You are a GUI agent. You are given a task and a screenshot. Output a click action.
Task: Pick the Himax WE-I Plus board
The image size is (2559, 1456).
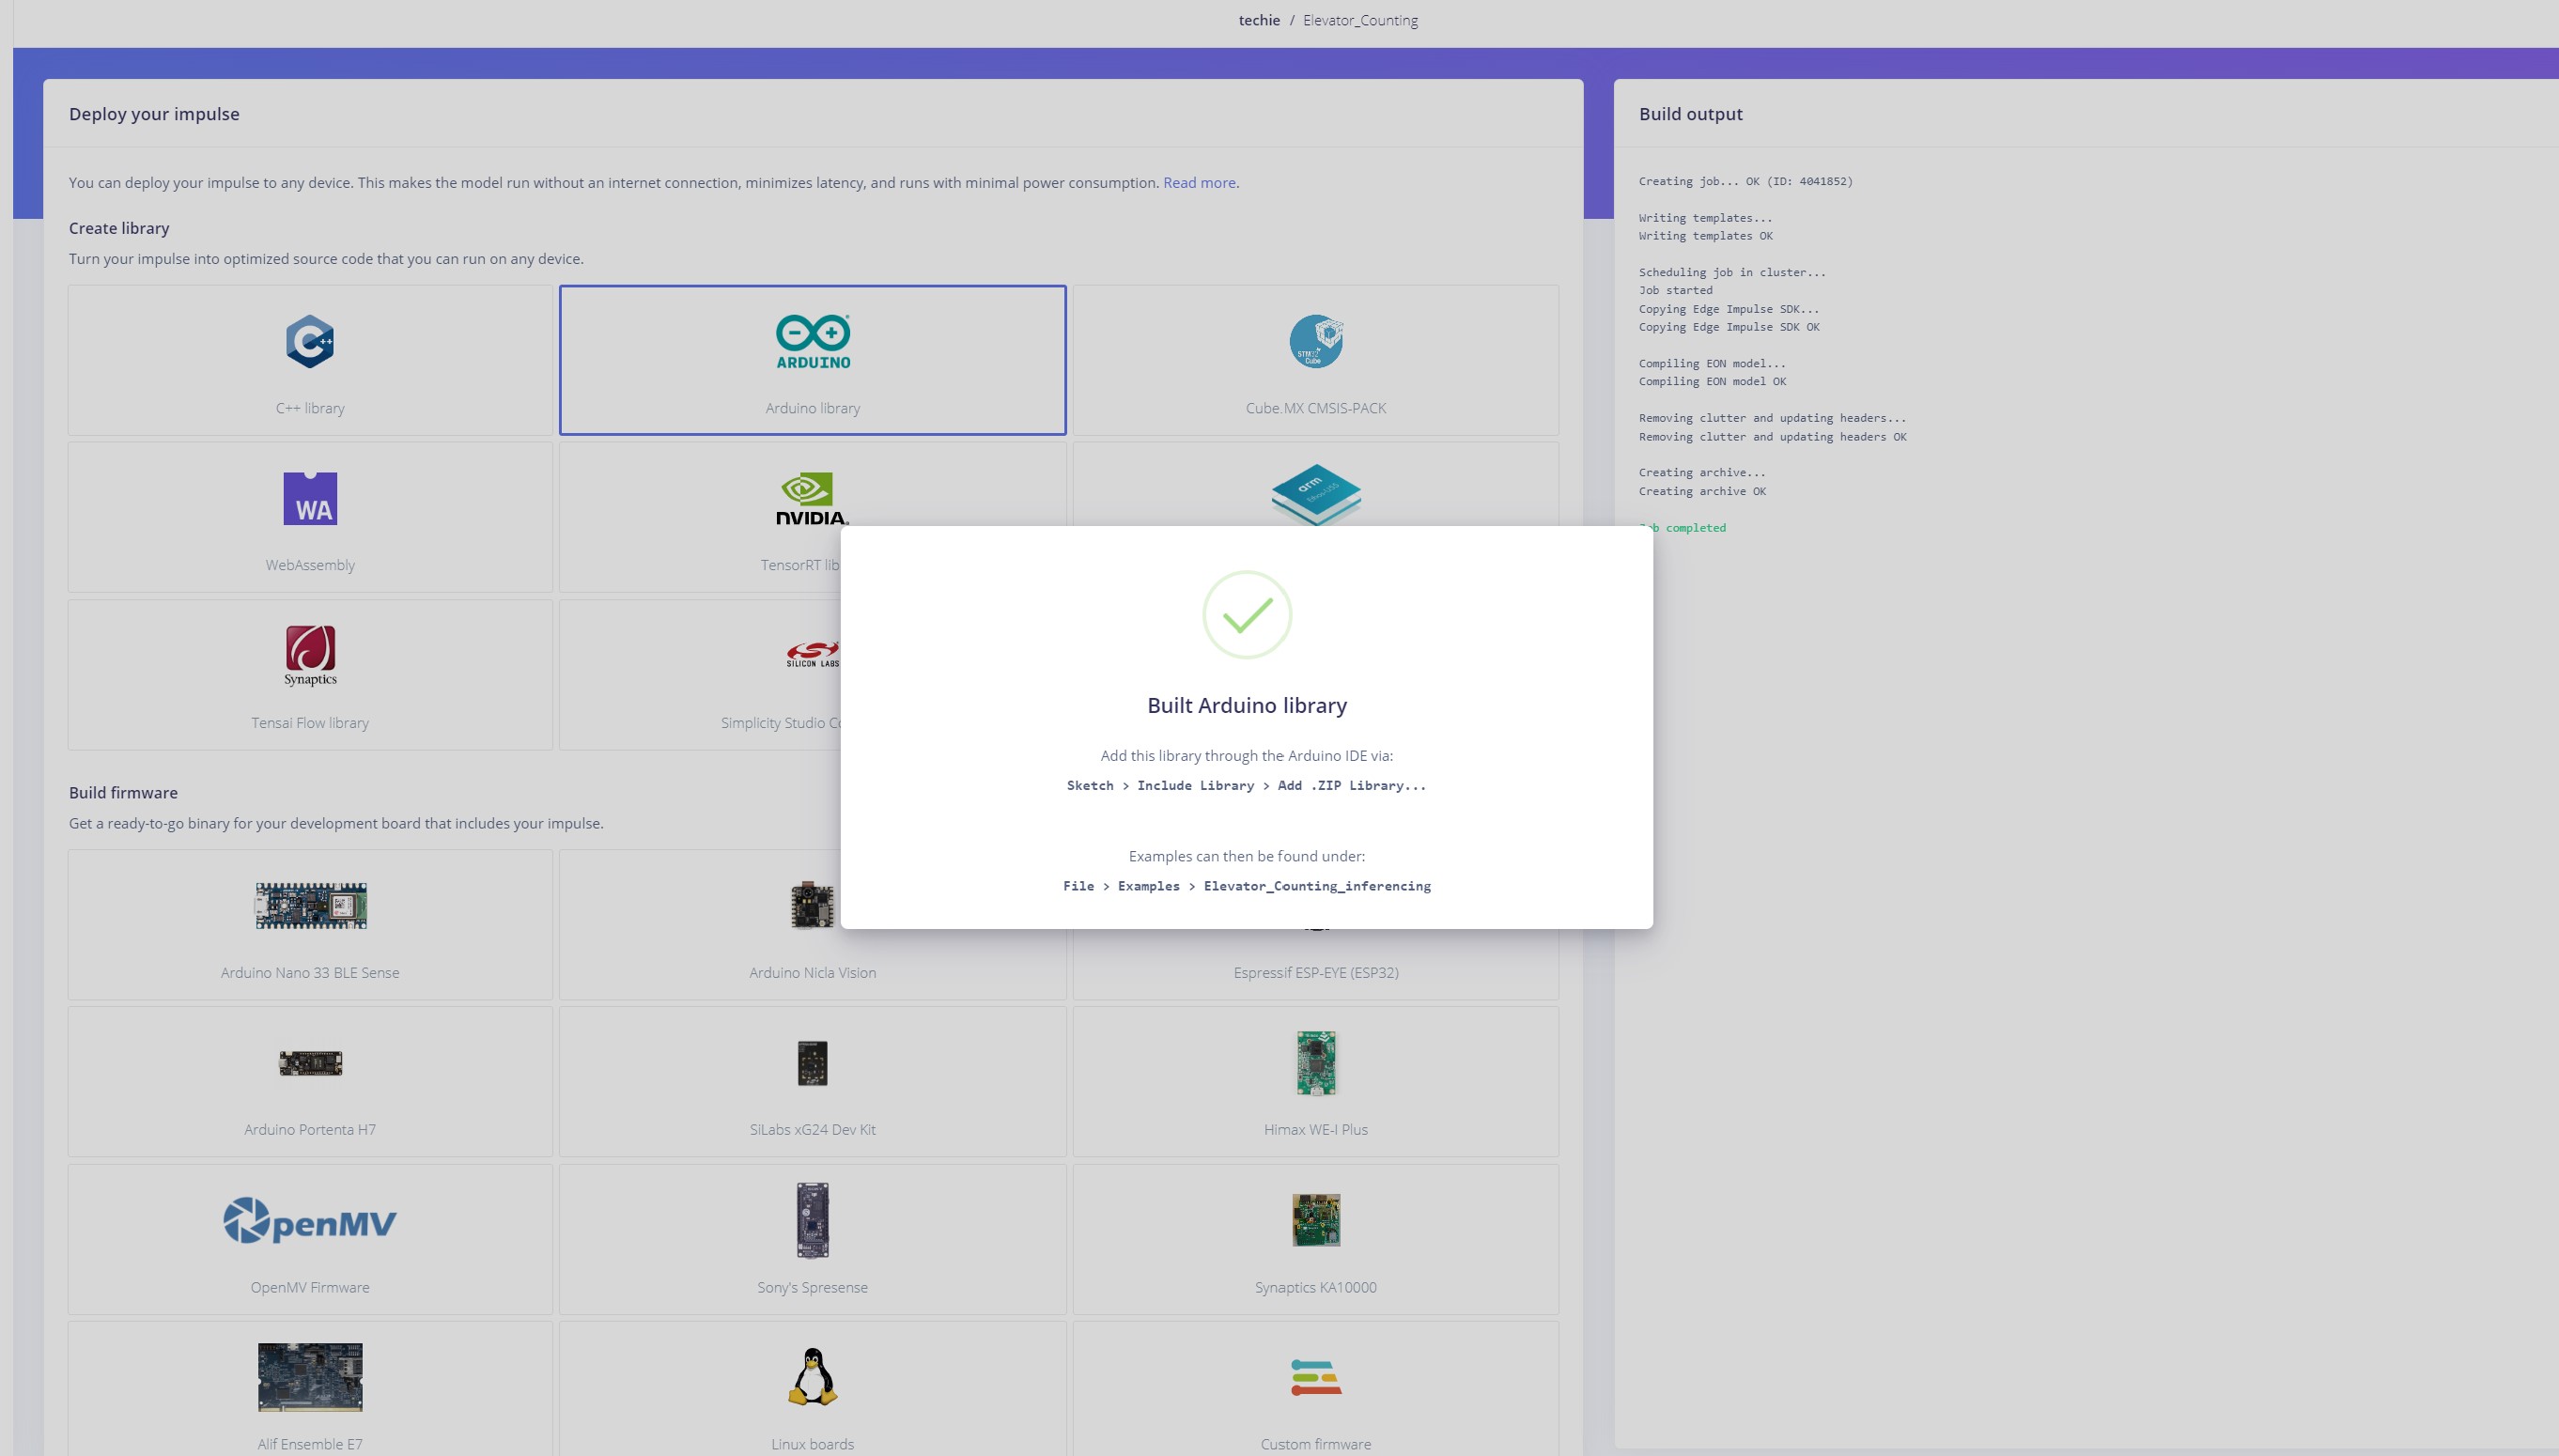coord(1315,1082)
